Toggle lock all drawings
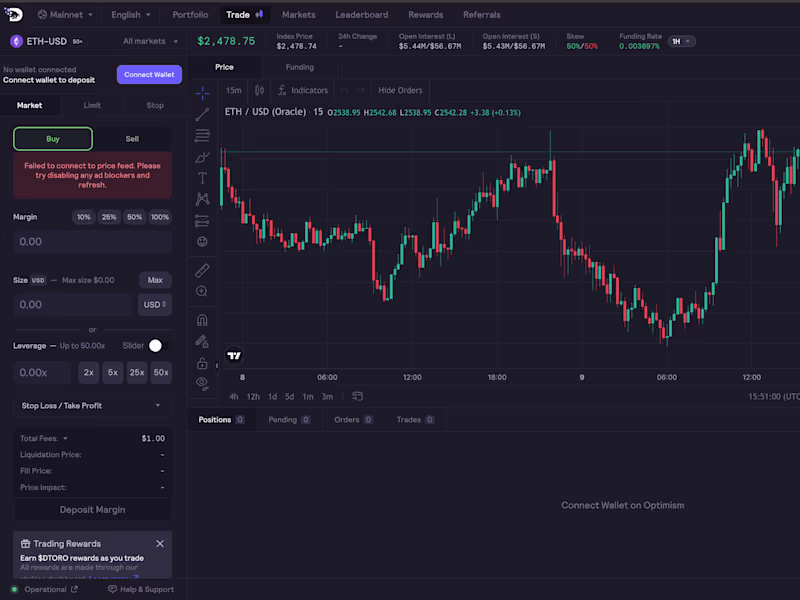This screenshot has height=600, width=800. [x=202, y=363]
